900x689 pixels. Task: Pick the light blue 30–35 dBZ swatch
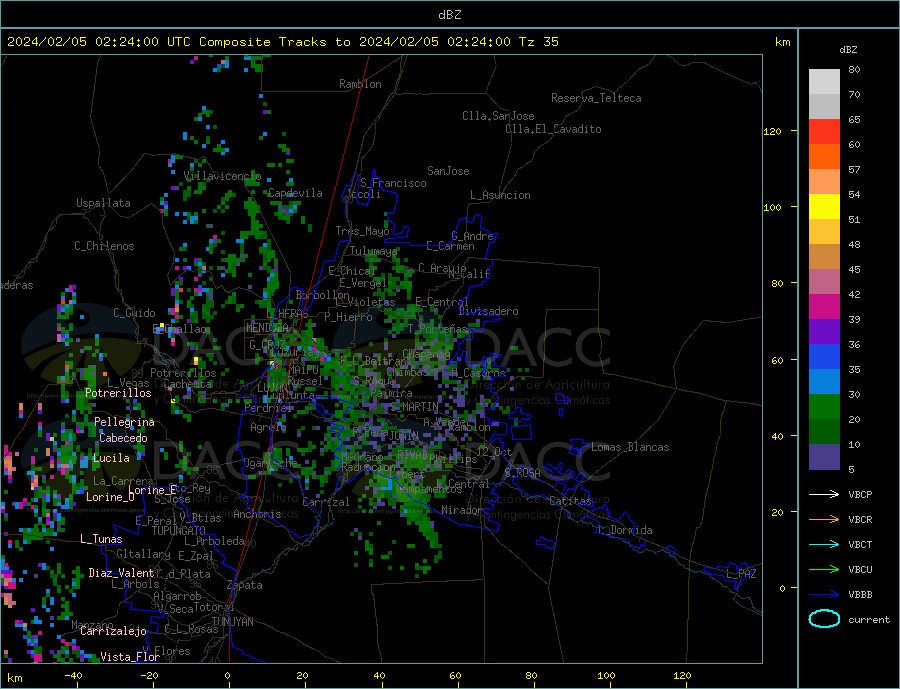(x=824, y=381)
